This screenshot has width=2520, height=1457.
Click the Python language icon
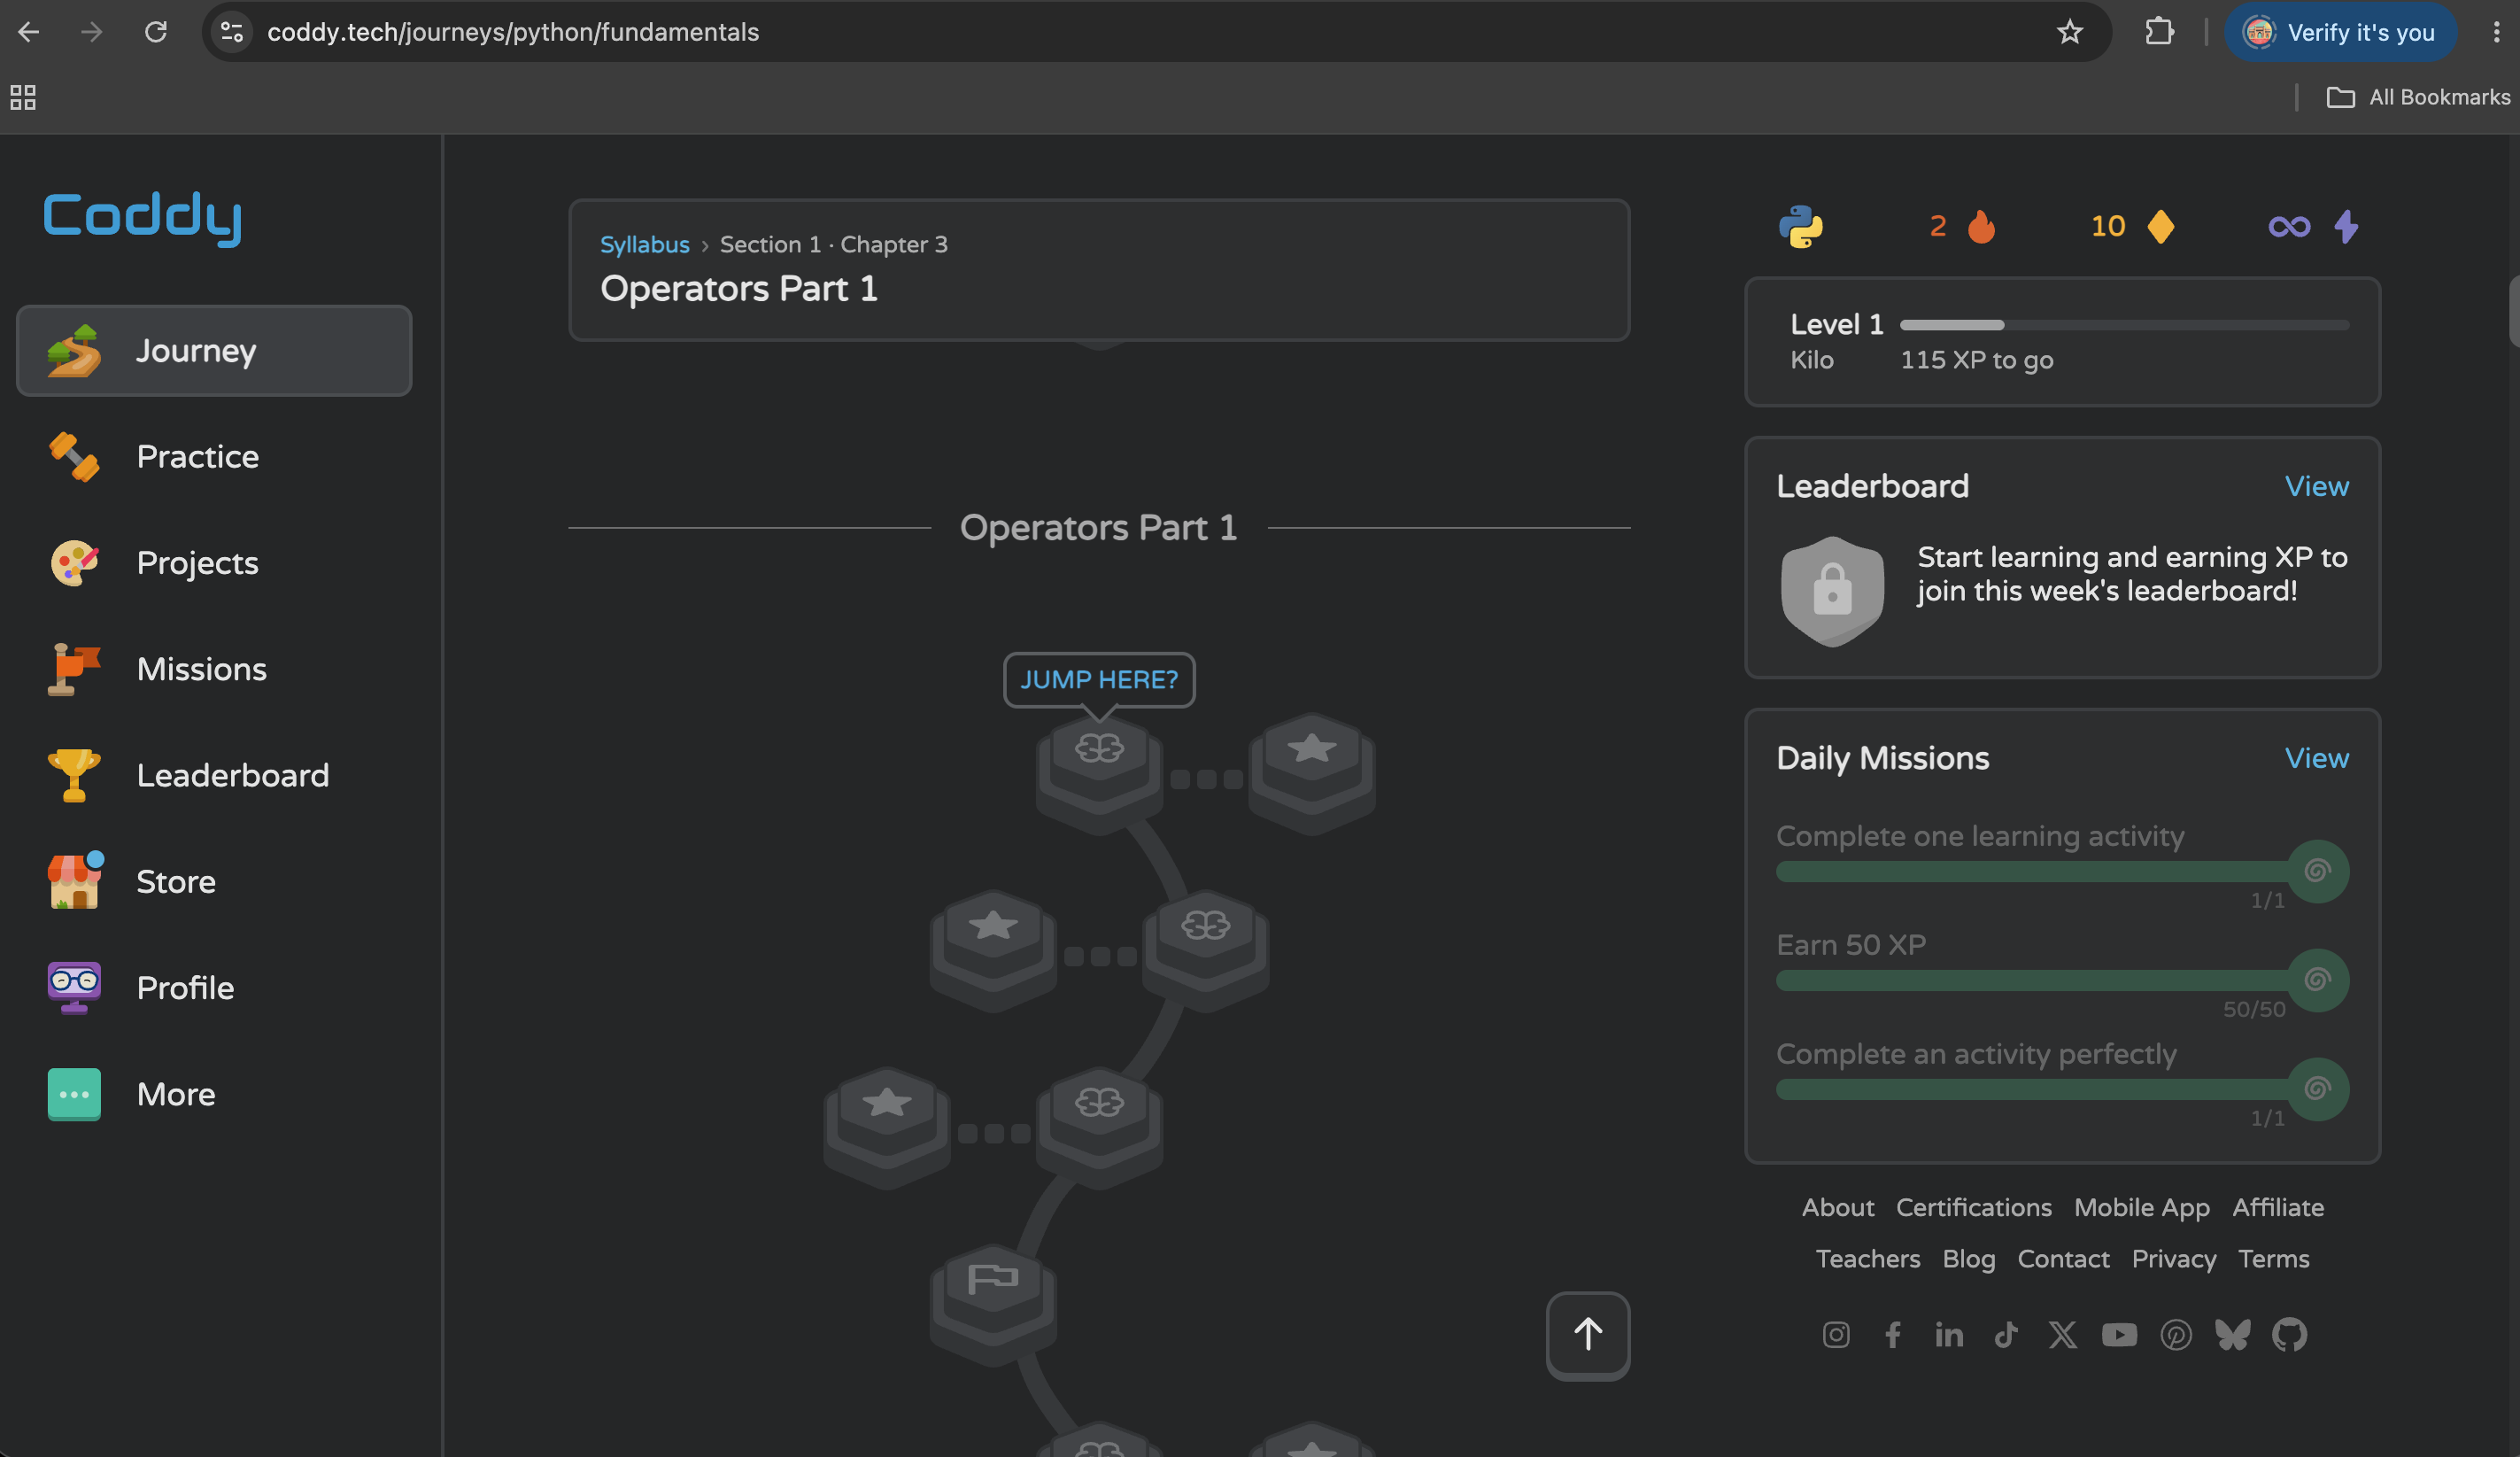[x=1801, y=226]
